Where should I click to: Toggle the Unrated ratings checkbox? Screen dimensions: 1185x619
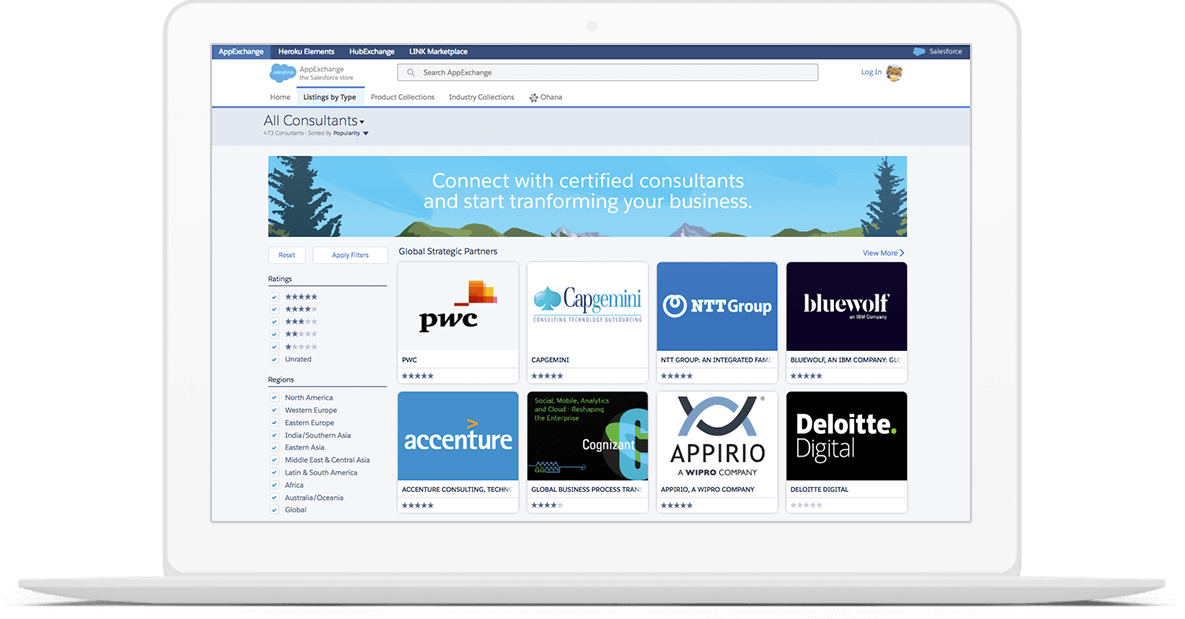click(x=274, y=359)
